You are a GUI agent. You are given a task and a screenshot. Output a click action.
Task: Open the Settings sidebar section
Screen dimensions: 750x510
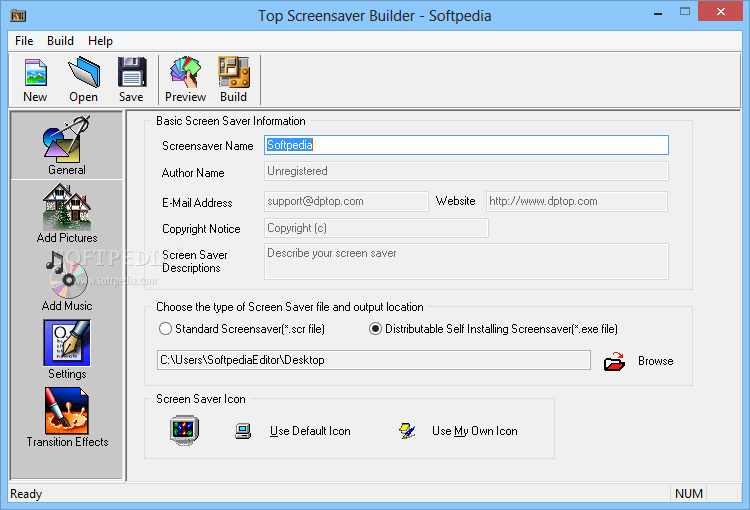point(66,350)
